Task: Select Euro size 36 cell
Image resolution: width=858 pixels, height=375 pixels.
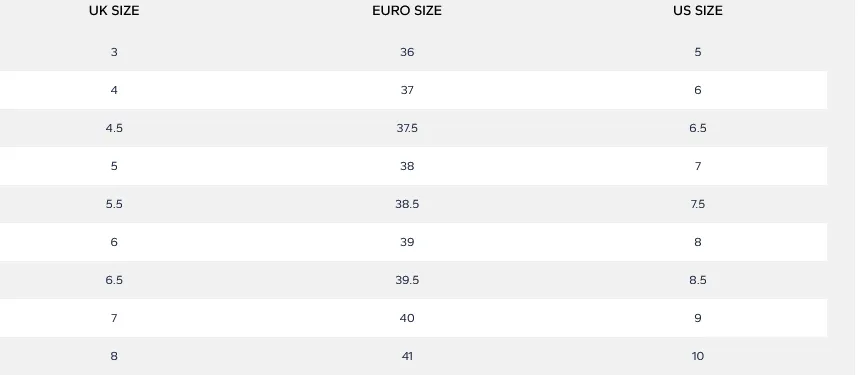Action: tap(407, 52)
